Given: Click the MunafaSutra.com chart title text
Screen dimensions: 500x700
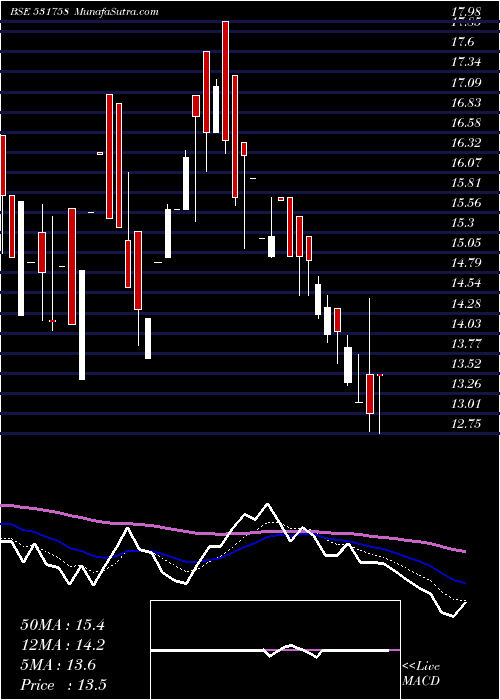Looking at the screenshot, I should (x=117, y=12).
